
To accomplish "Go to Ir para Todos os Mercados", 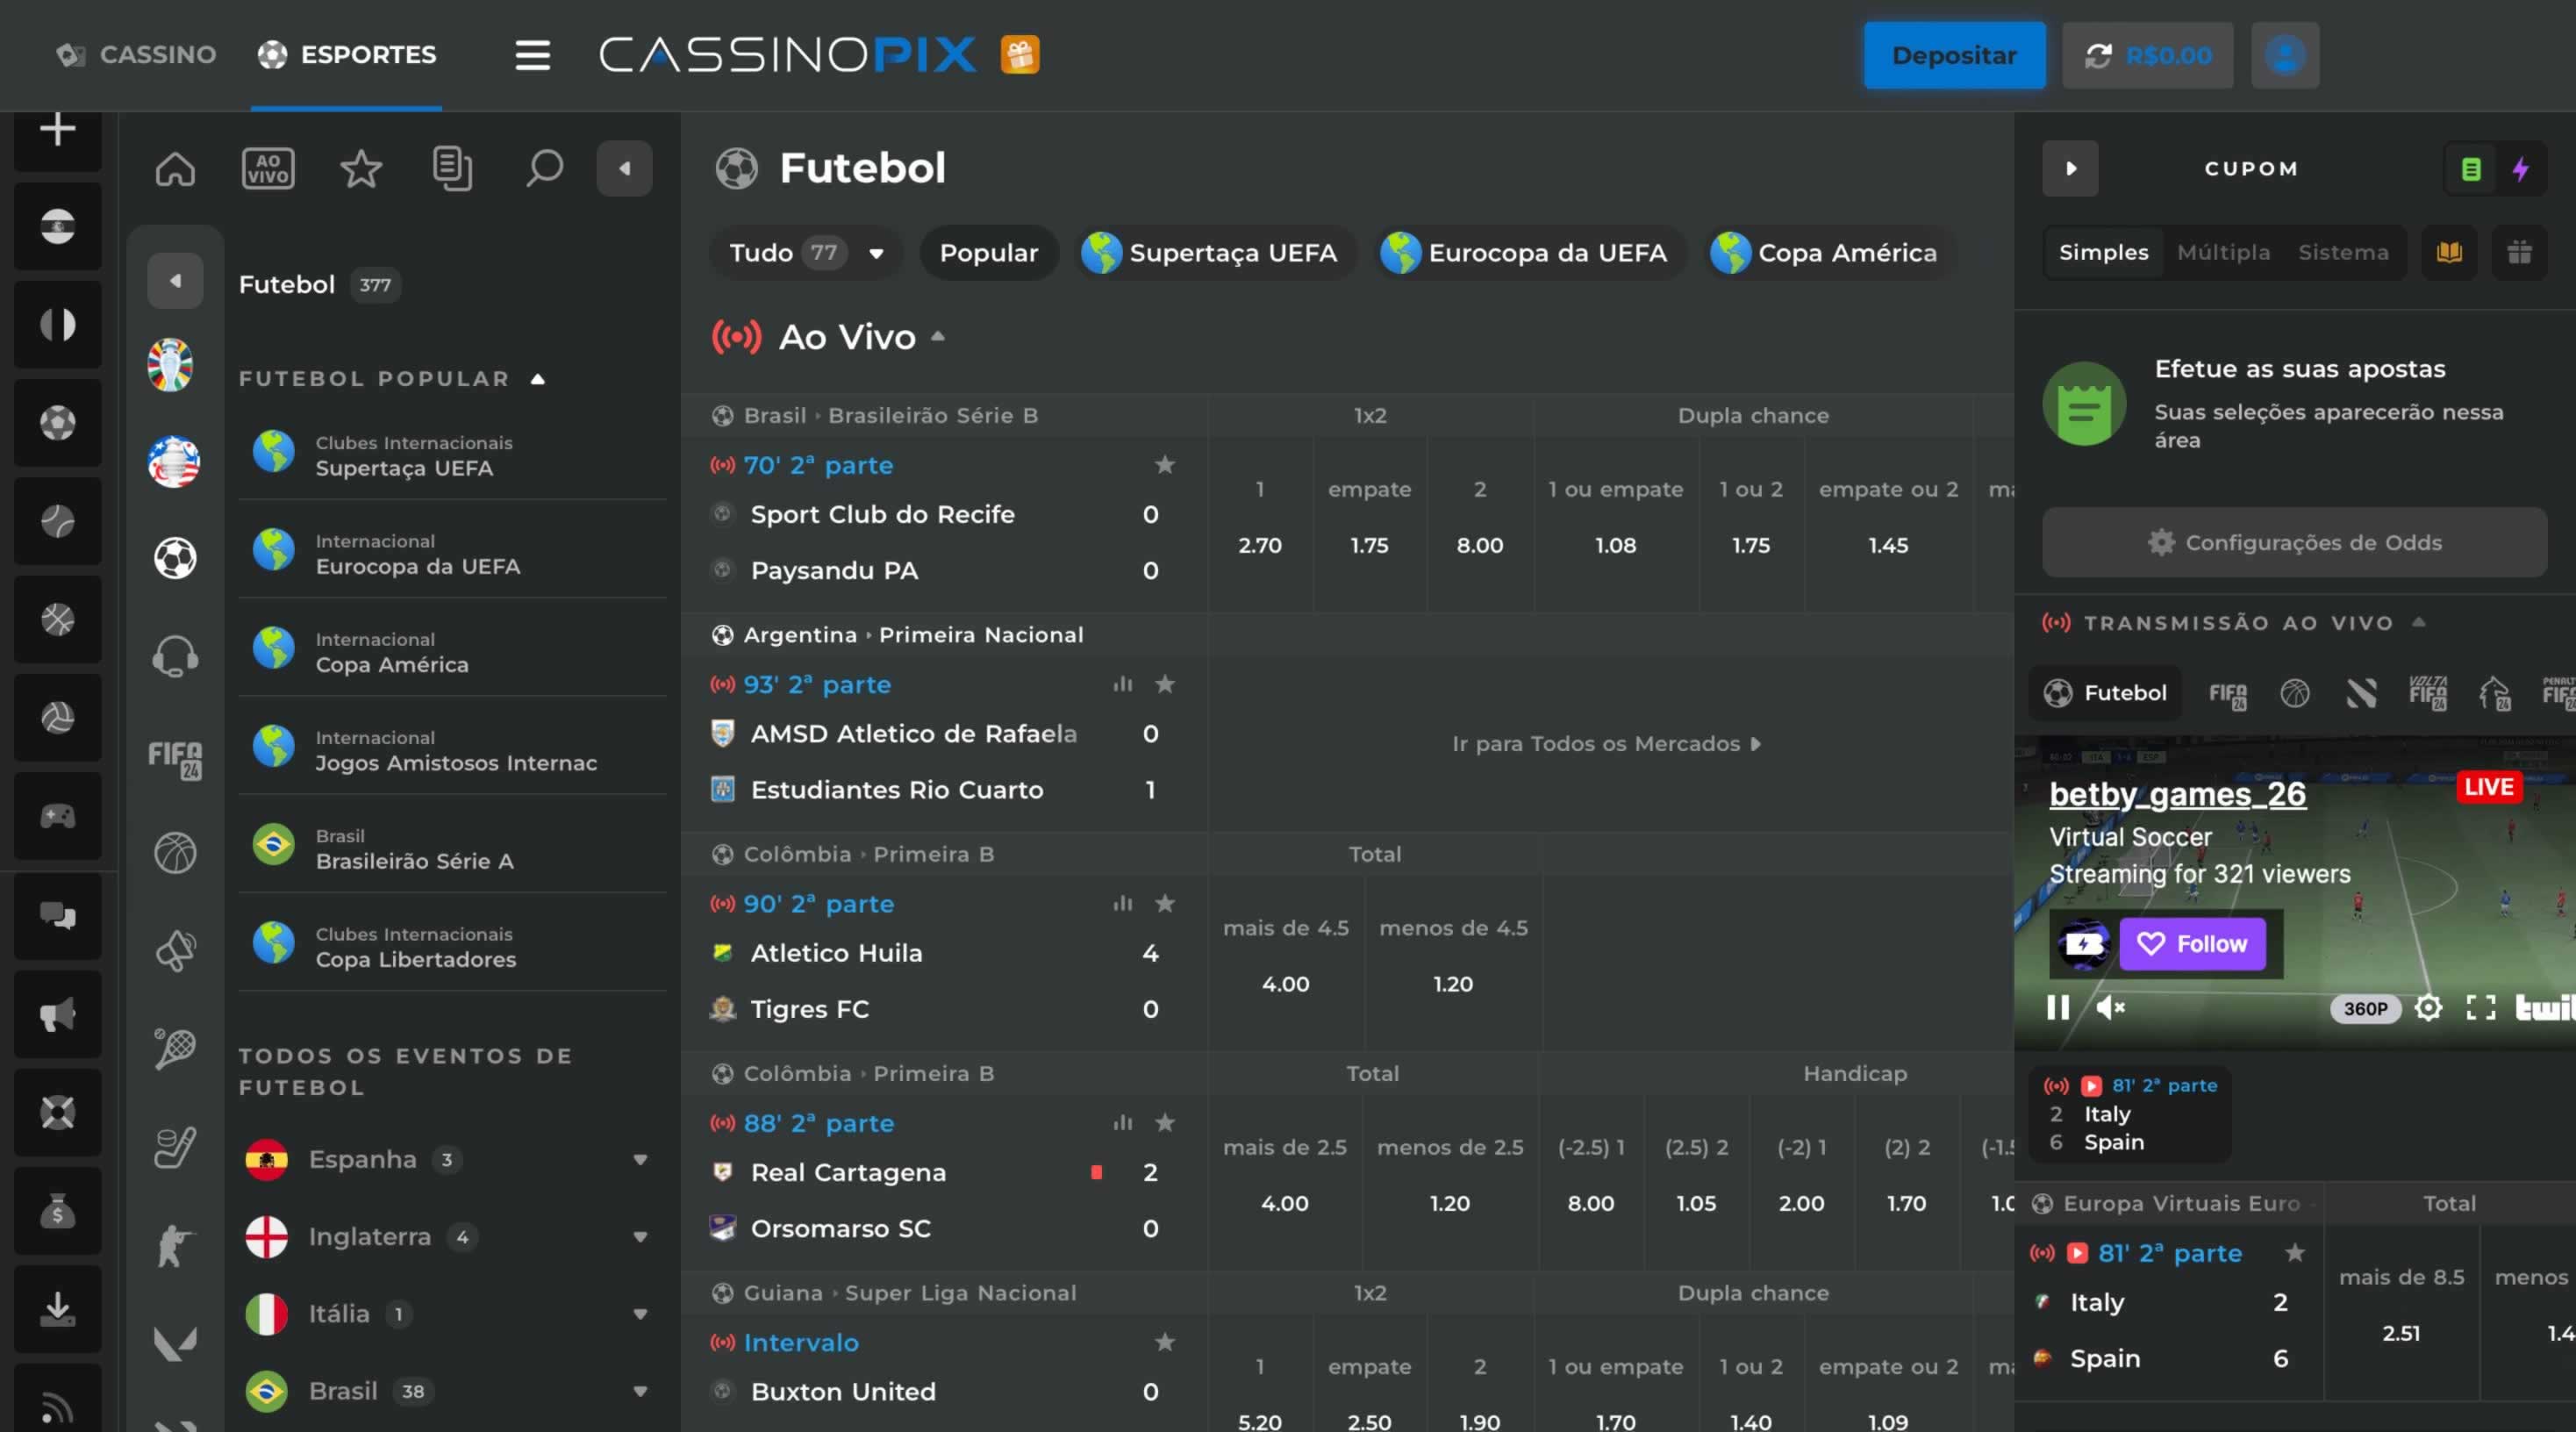I will [x=1606, y=744].
